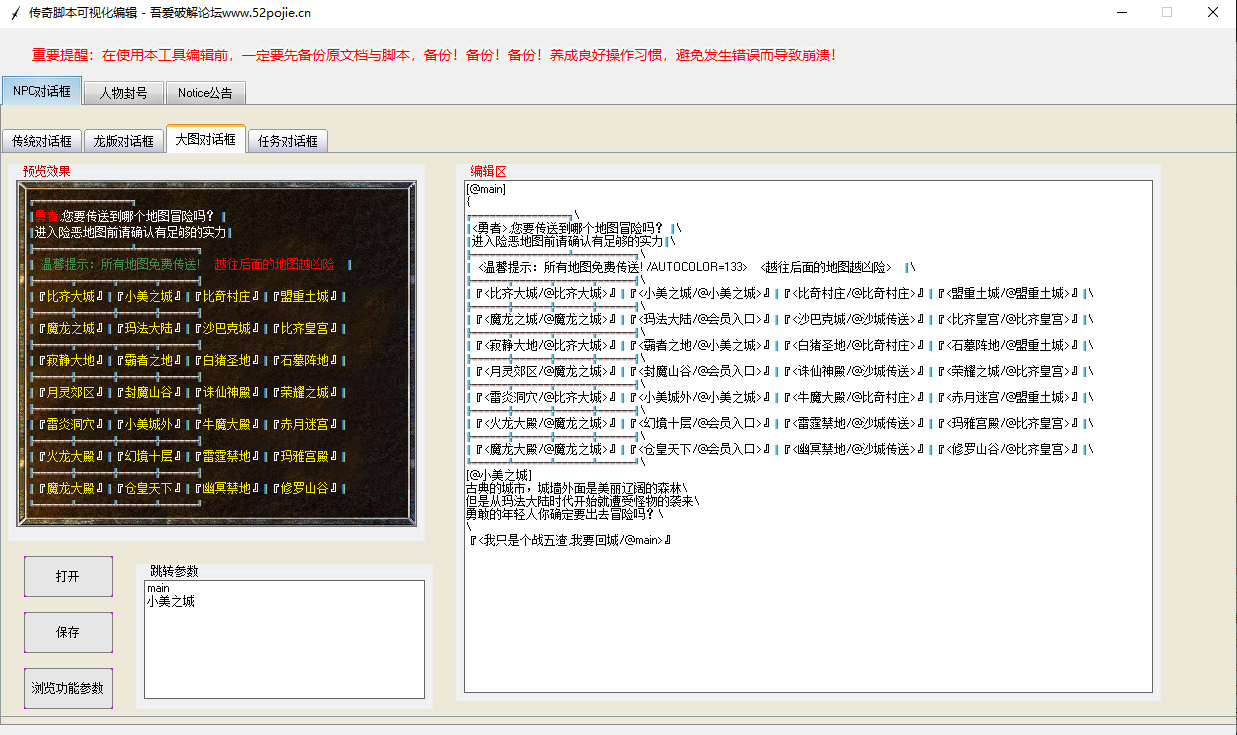Image resolution: width=1237 pixels, height=735 pixels.
Task: Click 魔龙大殿 link in preview
Action: tap(70, 488)
